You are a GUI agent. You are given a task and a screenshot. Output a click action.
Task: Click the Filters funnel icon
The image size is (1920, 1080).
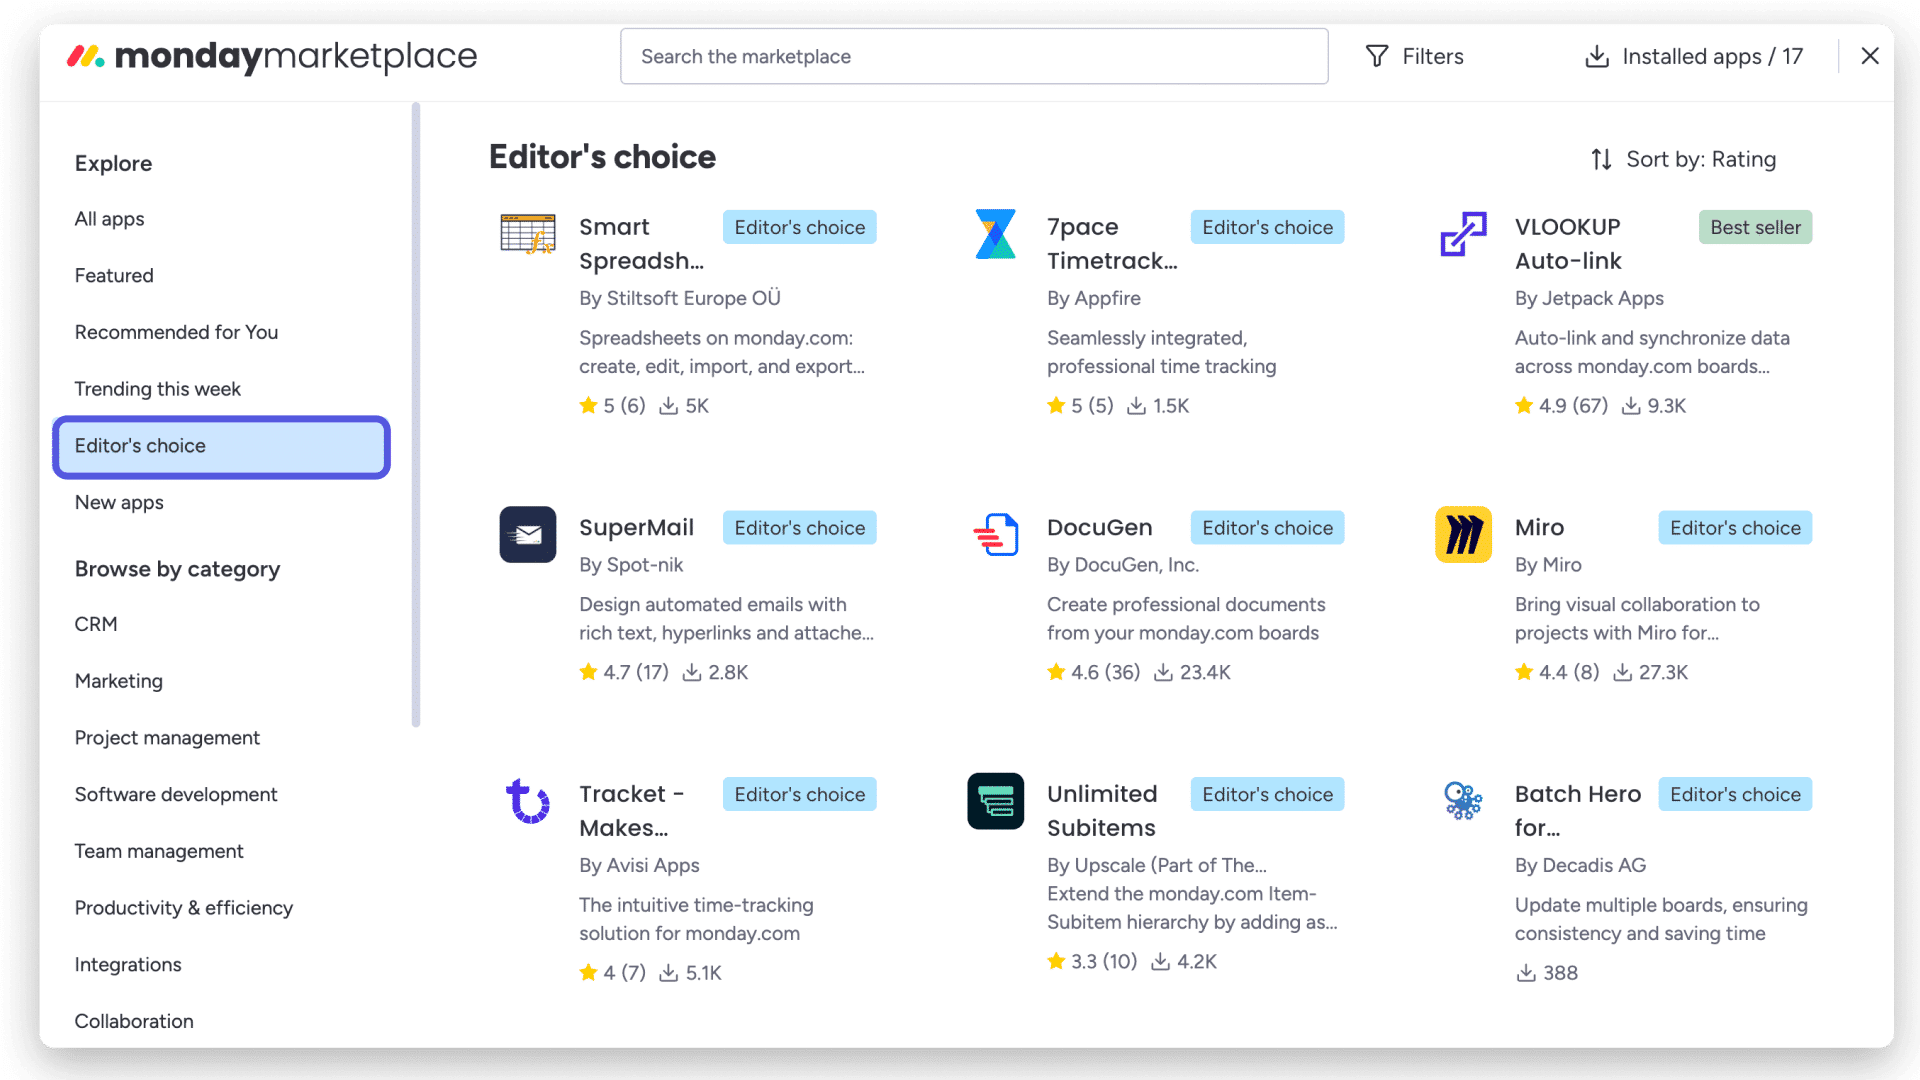click(1377, 56)
